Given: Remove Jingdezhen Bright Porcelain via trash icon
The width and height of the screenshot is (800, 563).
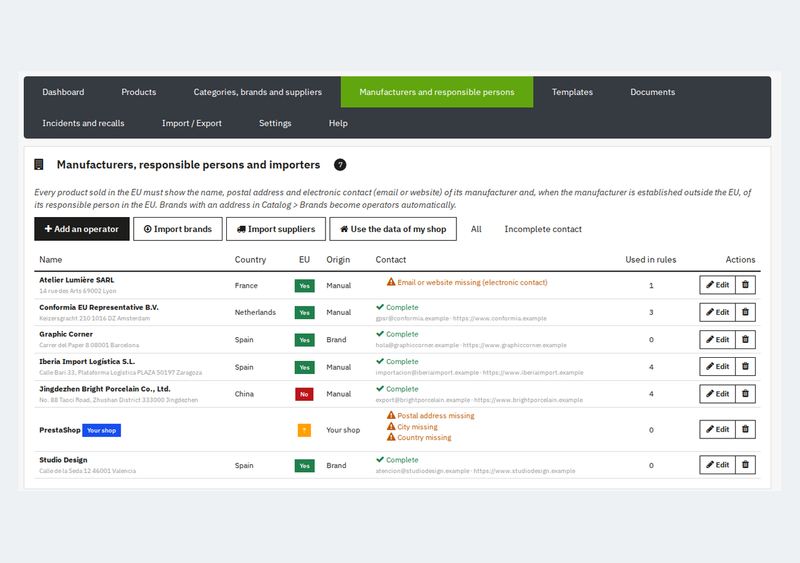Looking at the screenshot, I should pos(745,394).
